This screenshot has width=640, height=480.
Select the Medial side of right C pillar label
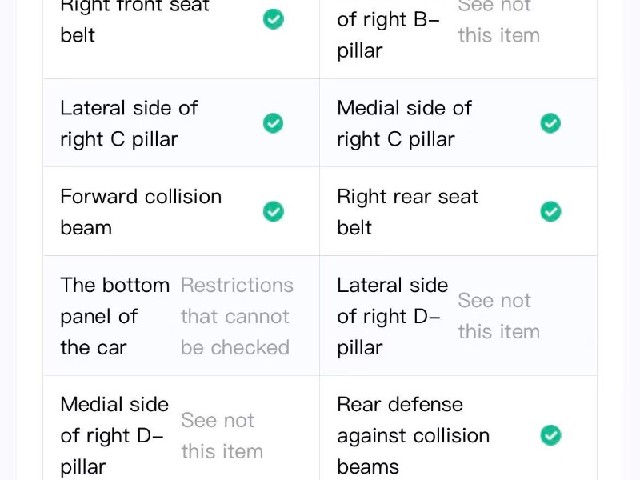404,124
